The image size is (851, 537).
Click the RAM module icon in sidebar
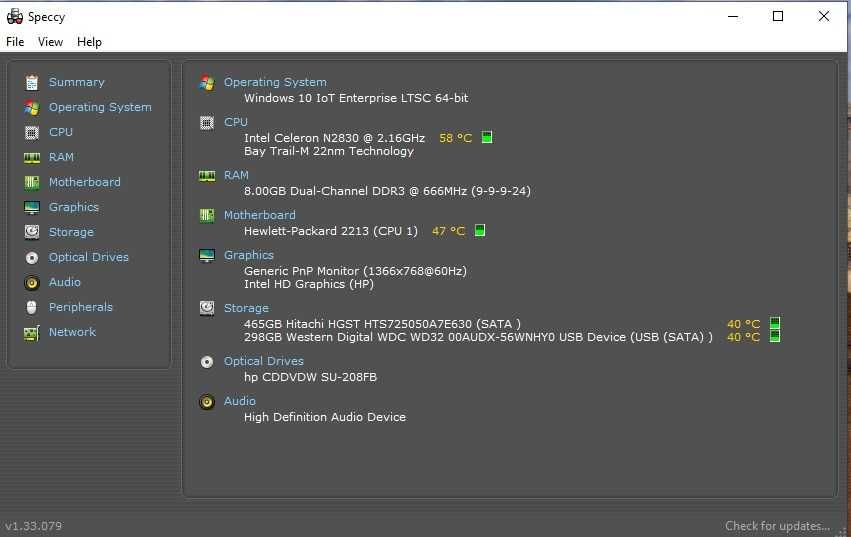pyautogui.click(x=32, y=157)
